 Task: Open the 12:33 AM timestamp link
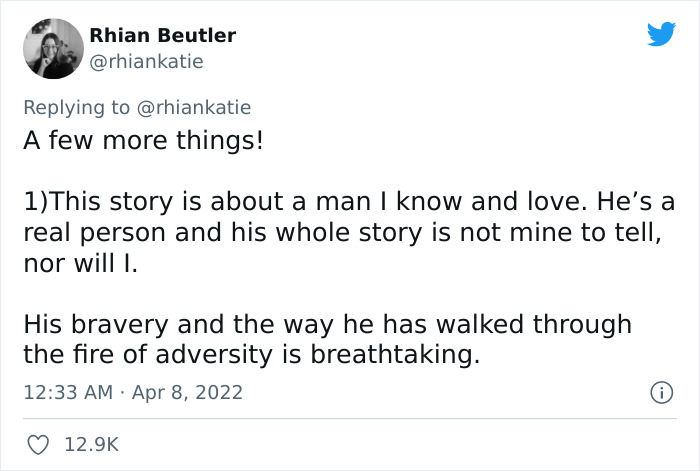click(x=68, y=393)
